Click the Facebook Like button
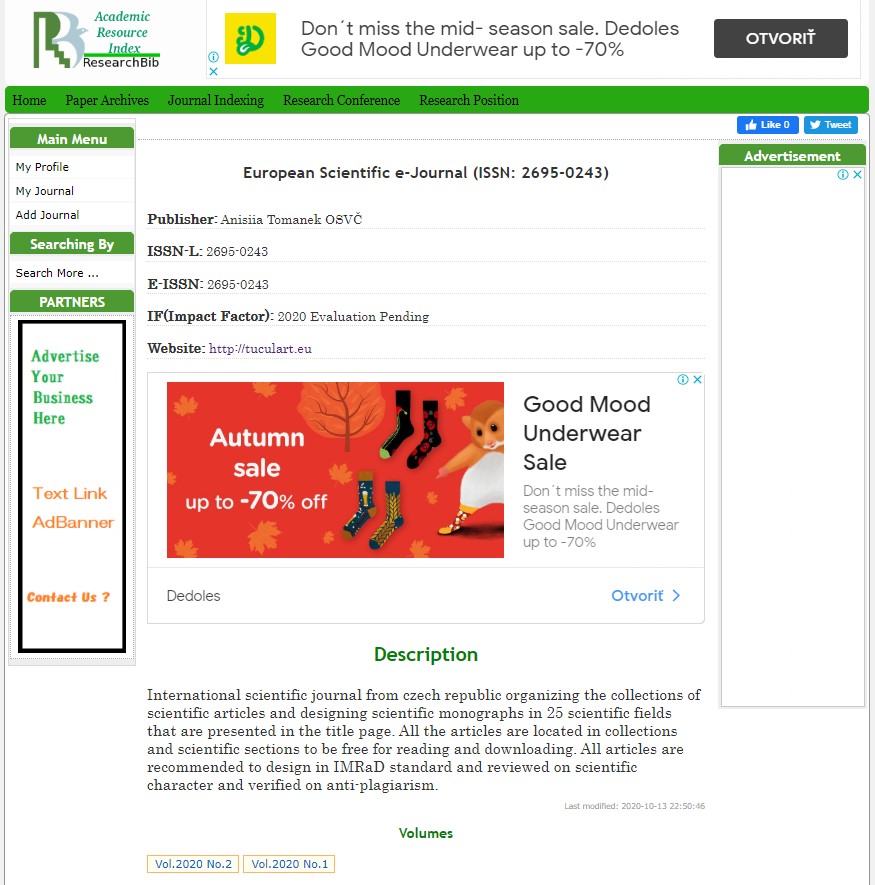The height and width of the screenshot is (885, 875). [768, 125]
